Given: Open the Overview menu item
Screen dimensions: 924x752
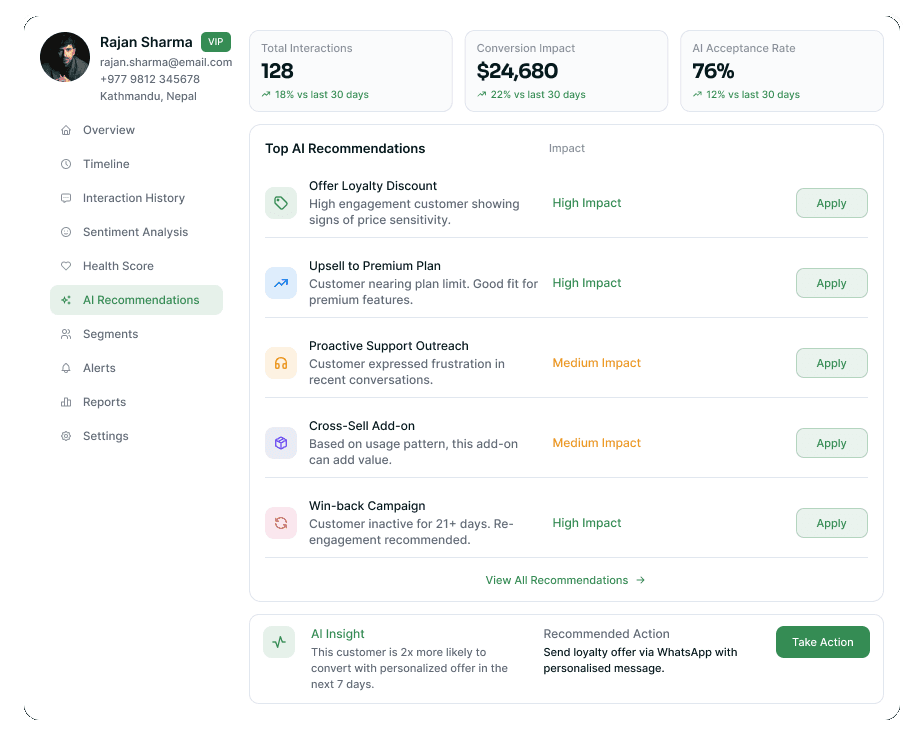Looking at the screenshot, I should click(136, 130).
